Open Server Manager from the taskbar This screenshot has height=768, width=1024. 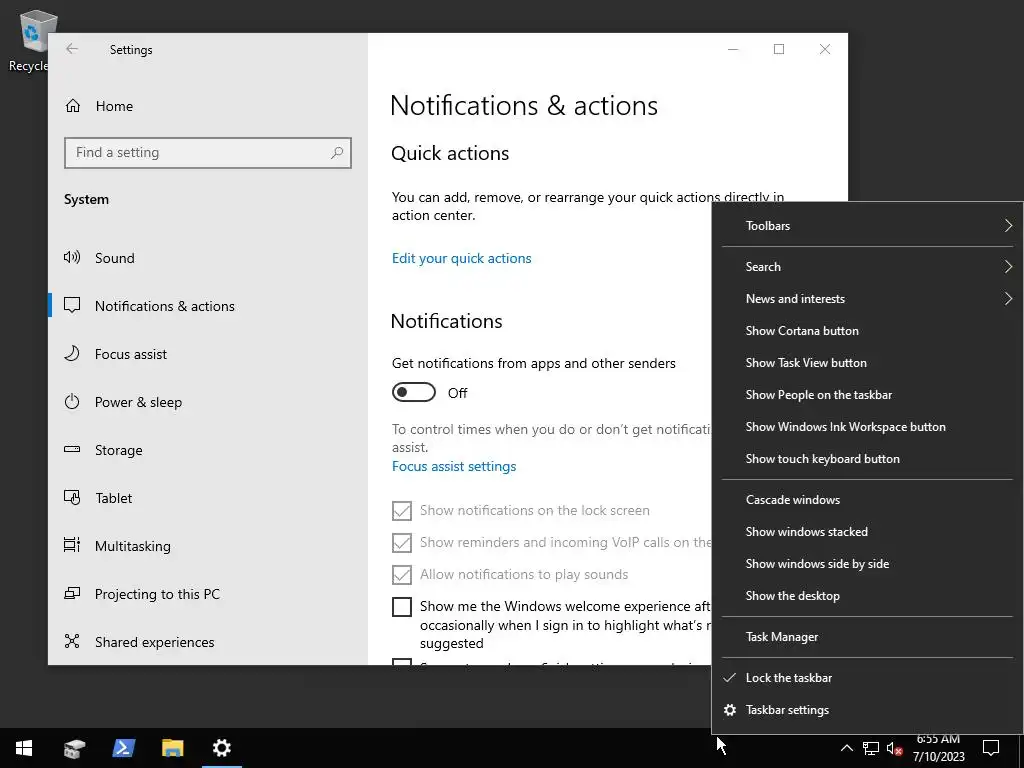pos(74,748)
